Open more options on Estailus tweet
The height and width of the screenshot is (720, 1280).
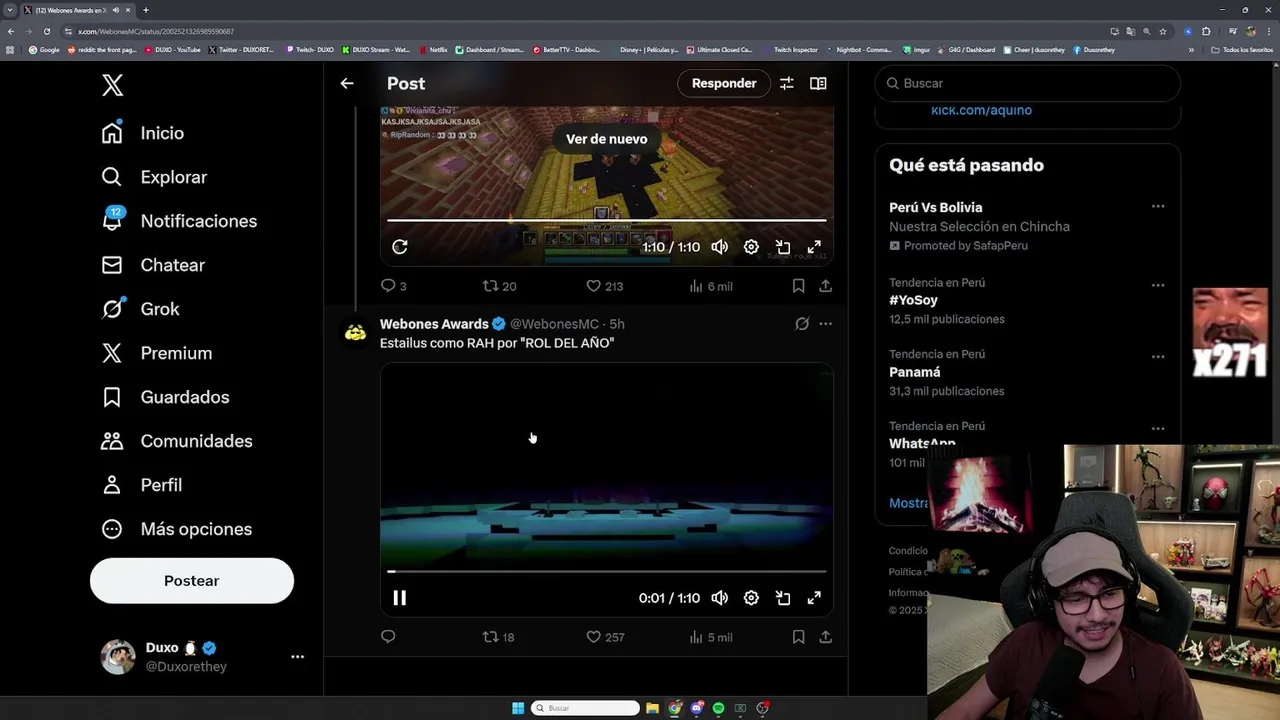(825, 324)
